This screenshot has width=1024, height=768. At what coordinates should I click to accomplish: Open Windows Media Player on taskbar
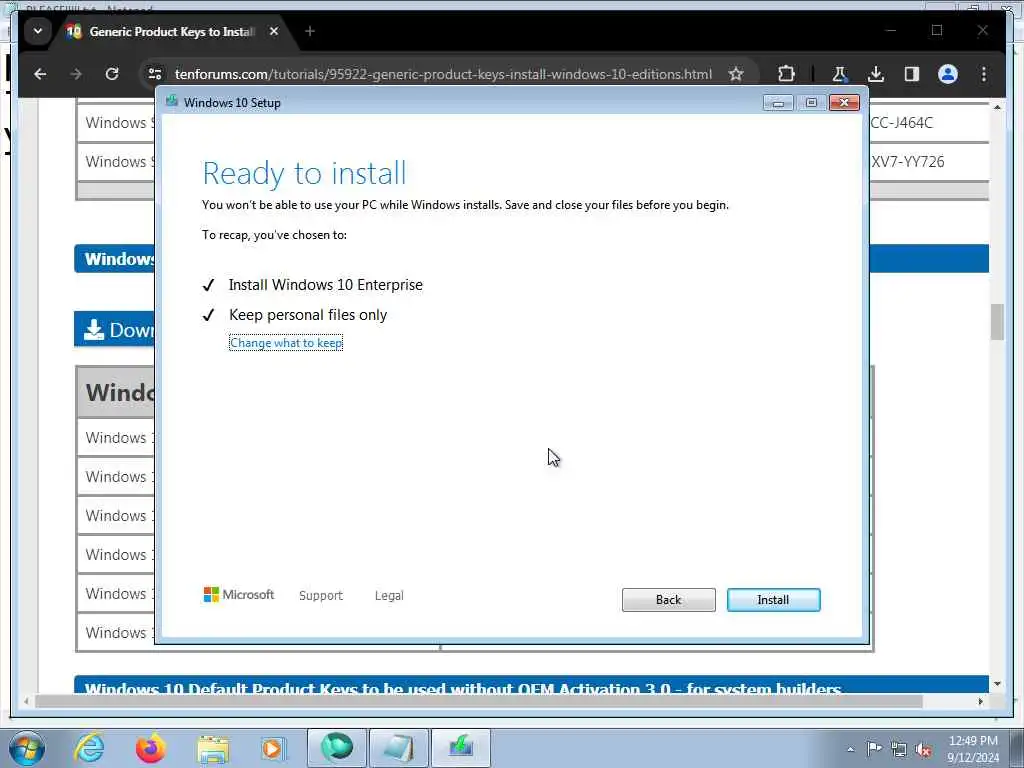tap(273, 748)
